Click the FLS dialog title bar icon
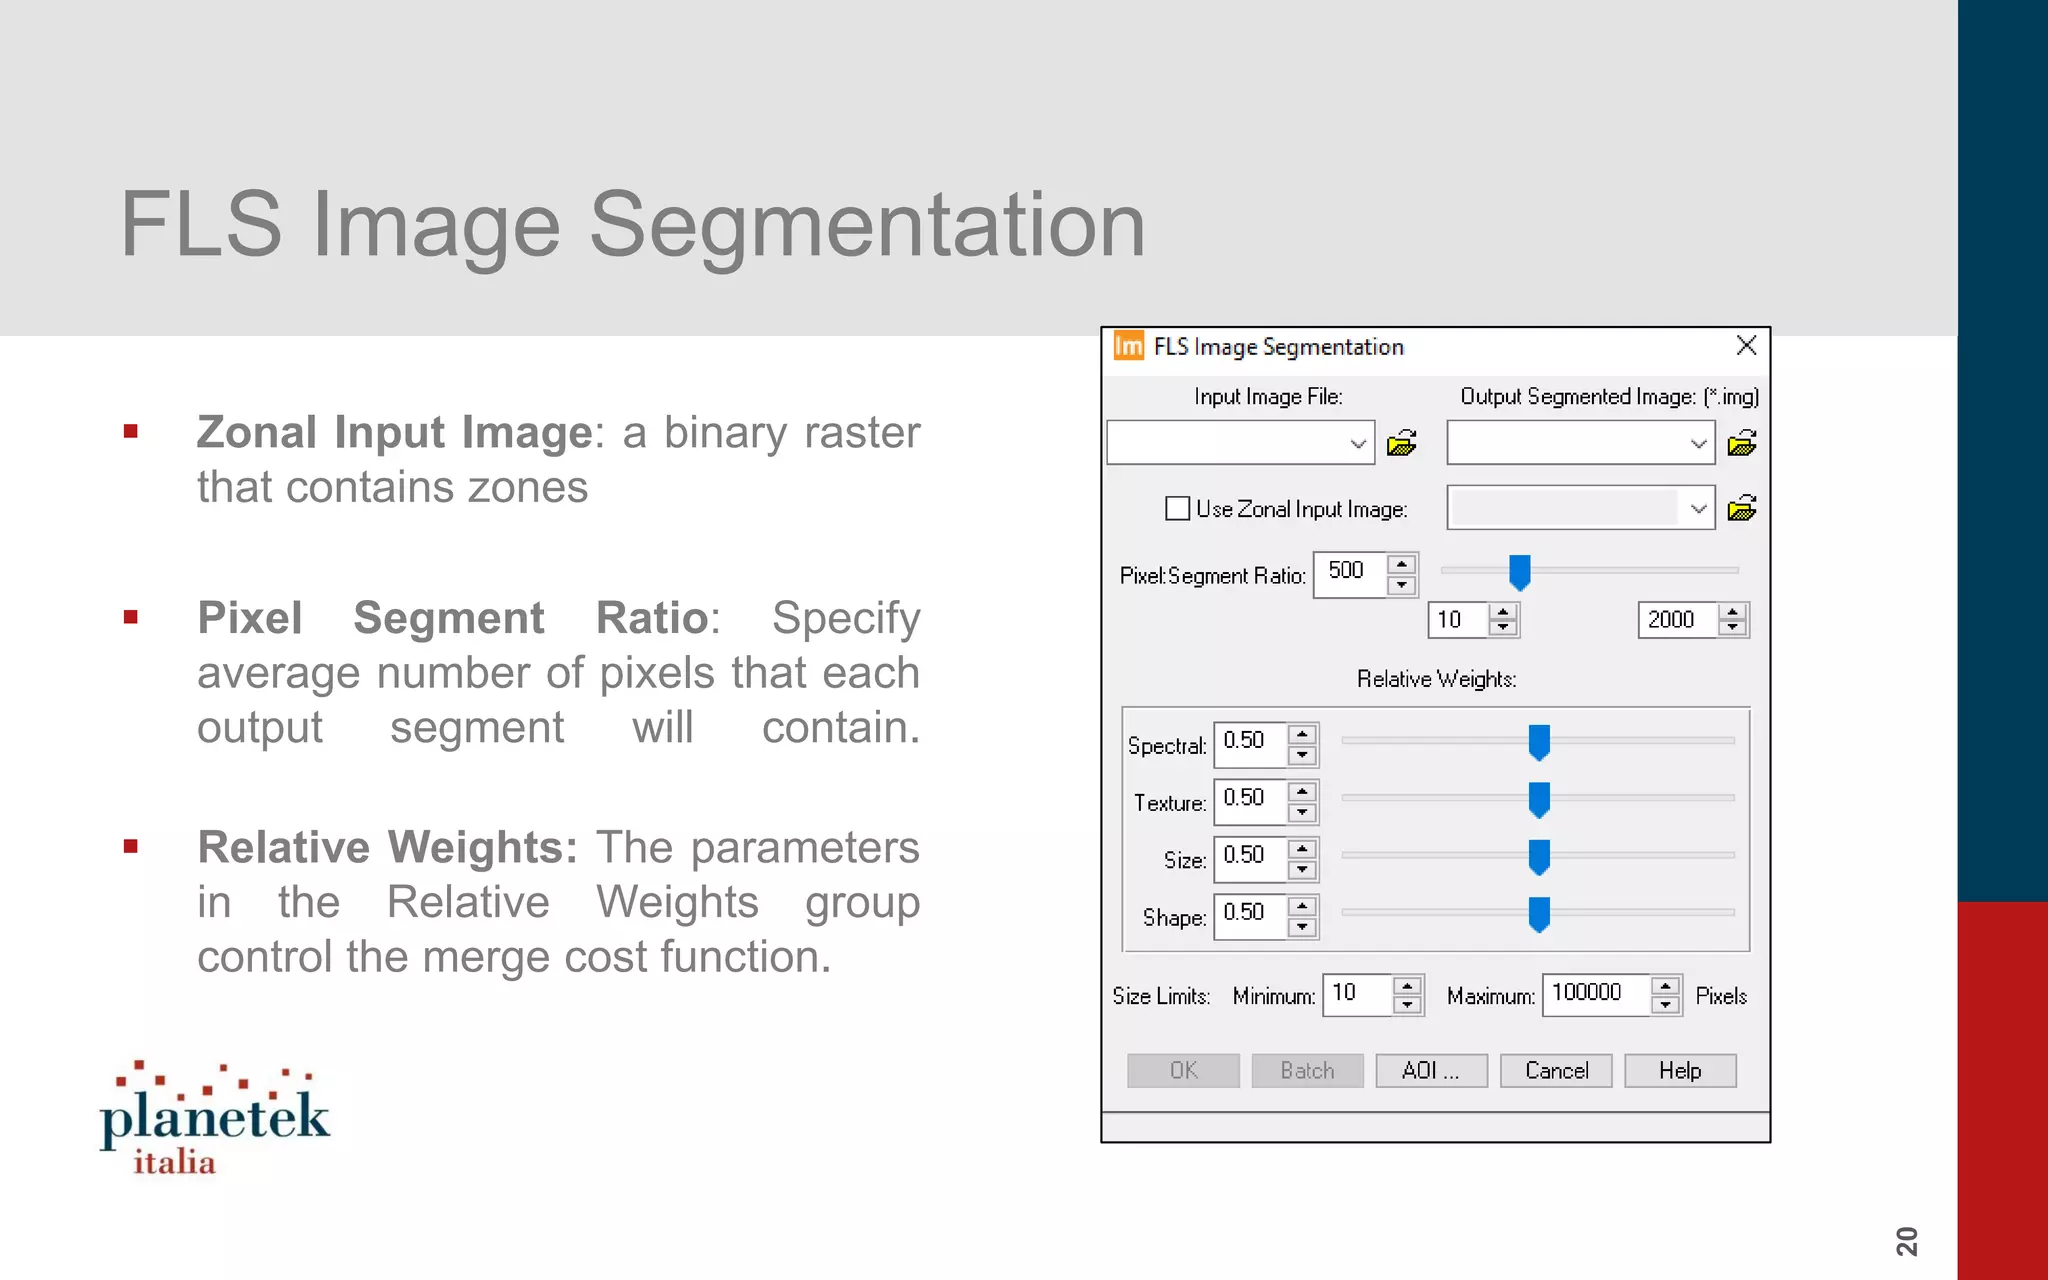Image resolution: width=2048 pixels, height=1280 pixels. 1128,346
